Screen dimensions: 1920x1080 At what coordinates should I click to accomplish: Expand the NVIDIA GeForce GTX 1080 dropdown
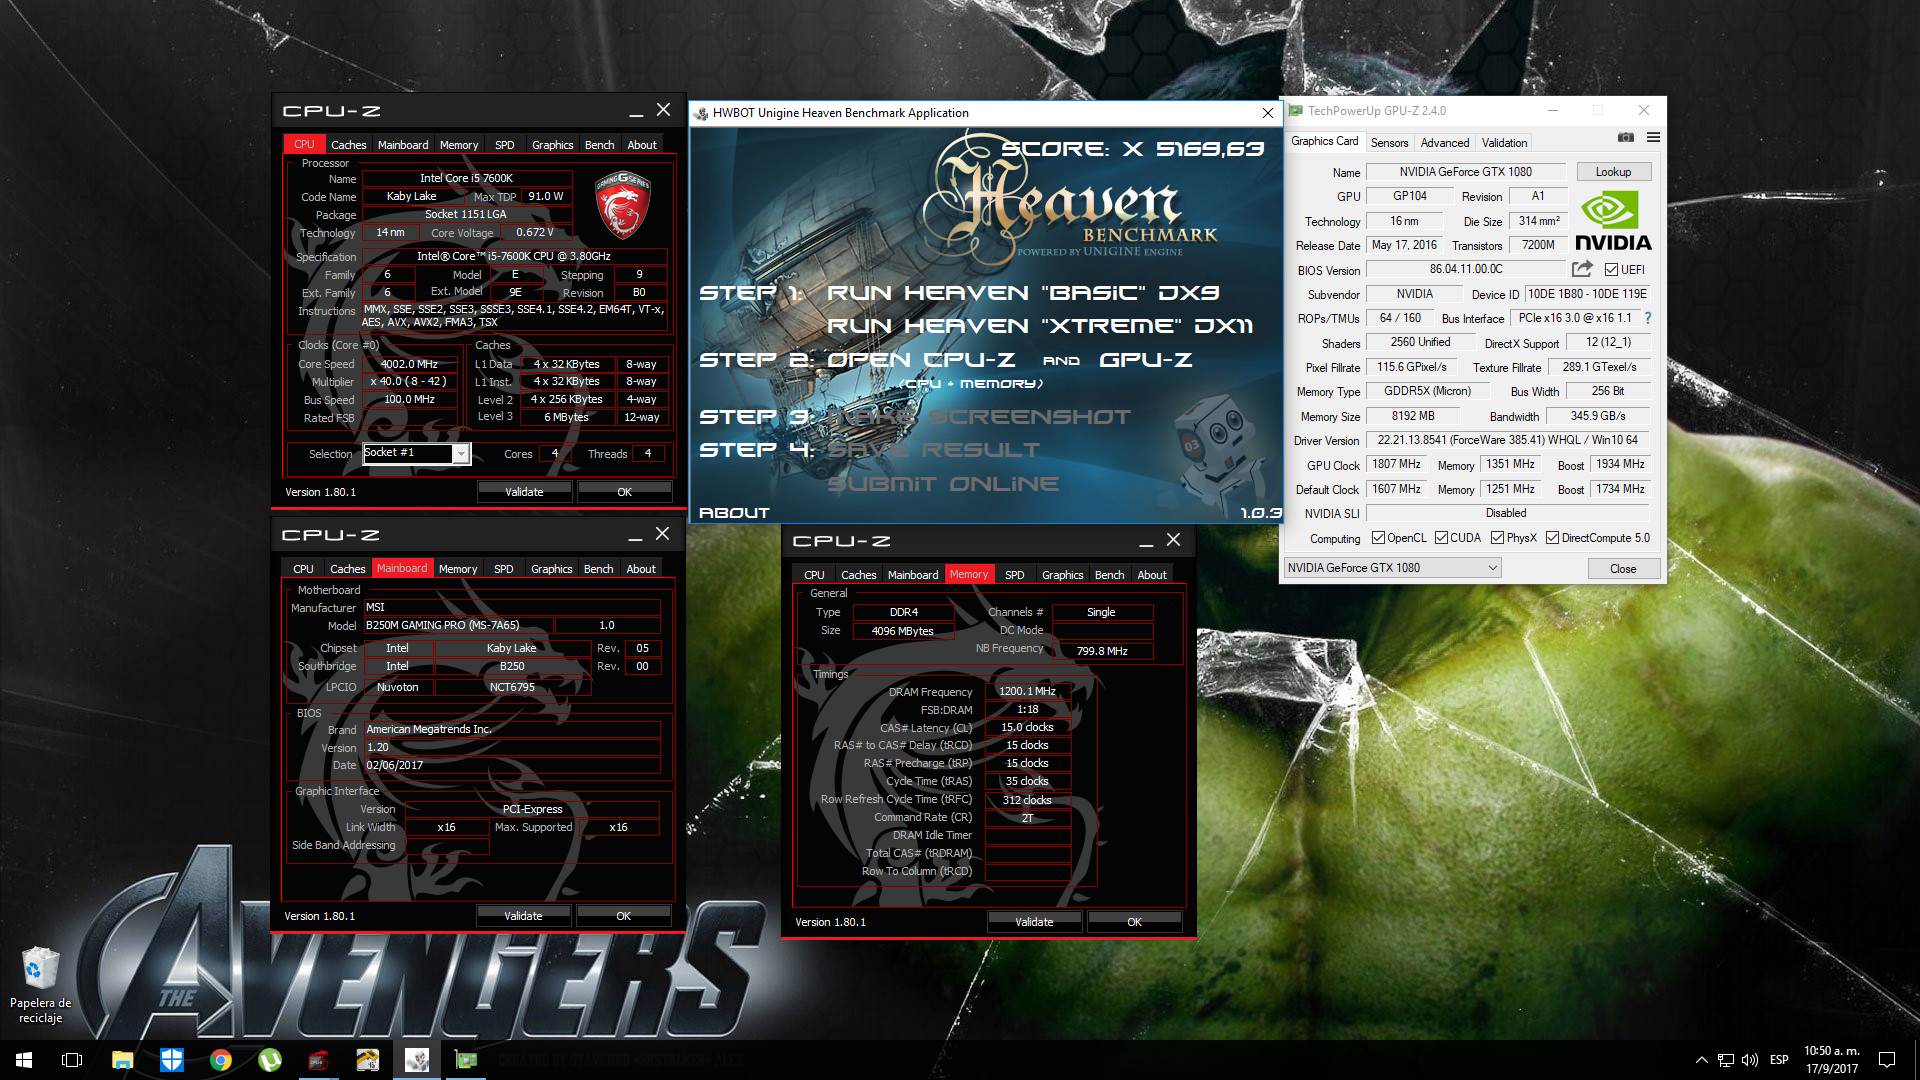[1392, 568]
